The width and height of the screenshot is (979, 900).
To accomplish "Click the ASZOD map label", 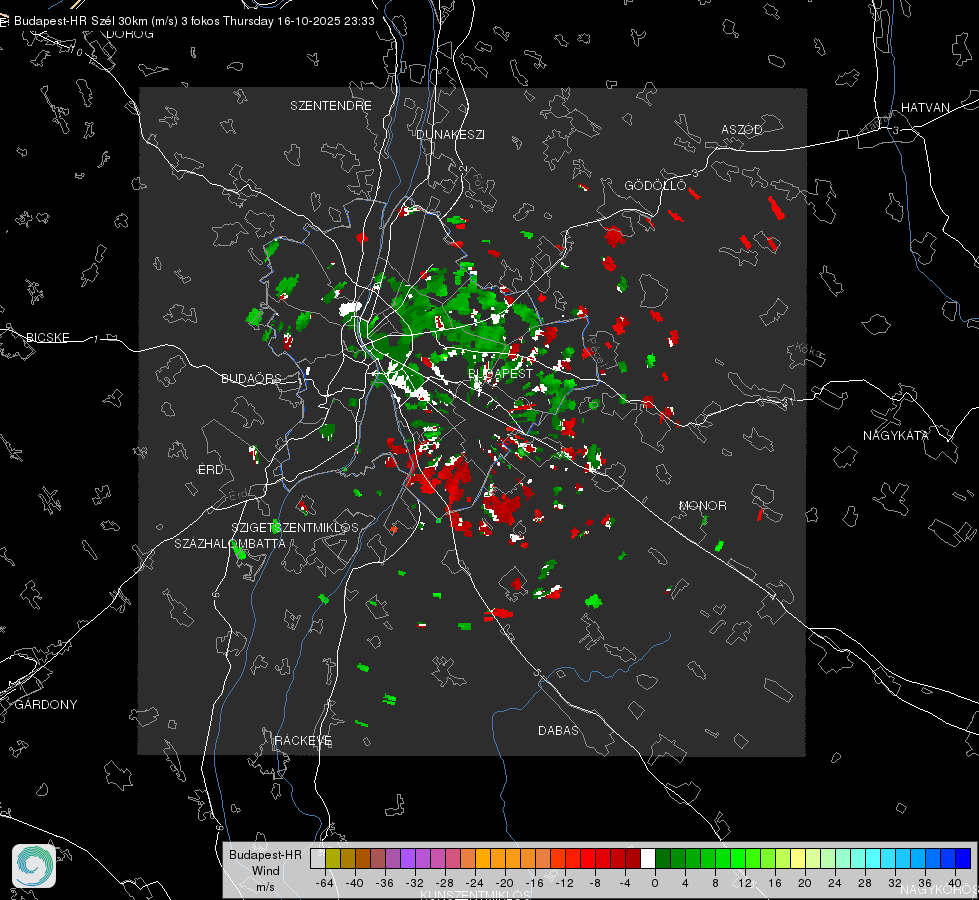I will point(742,129).
